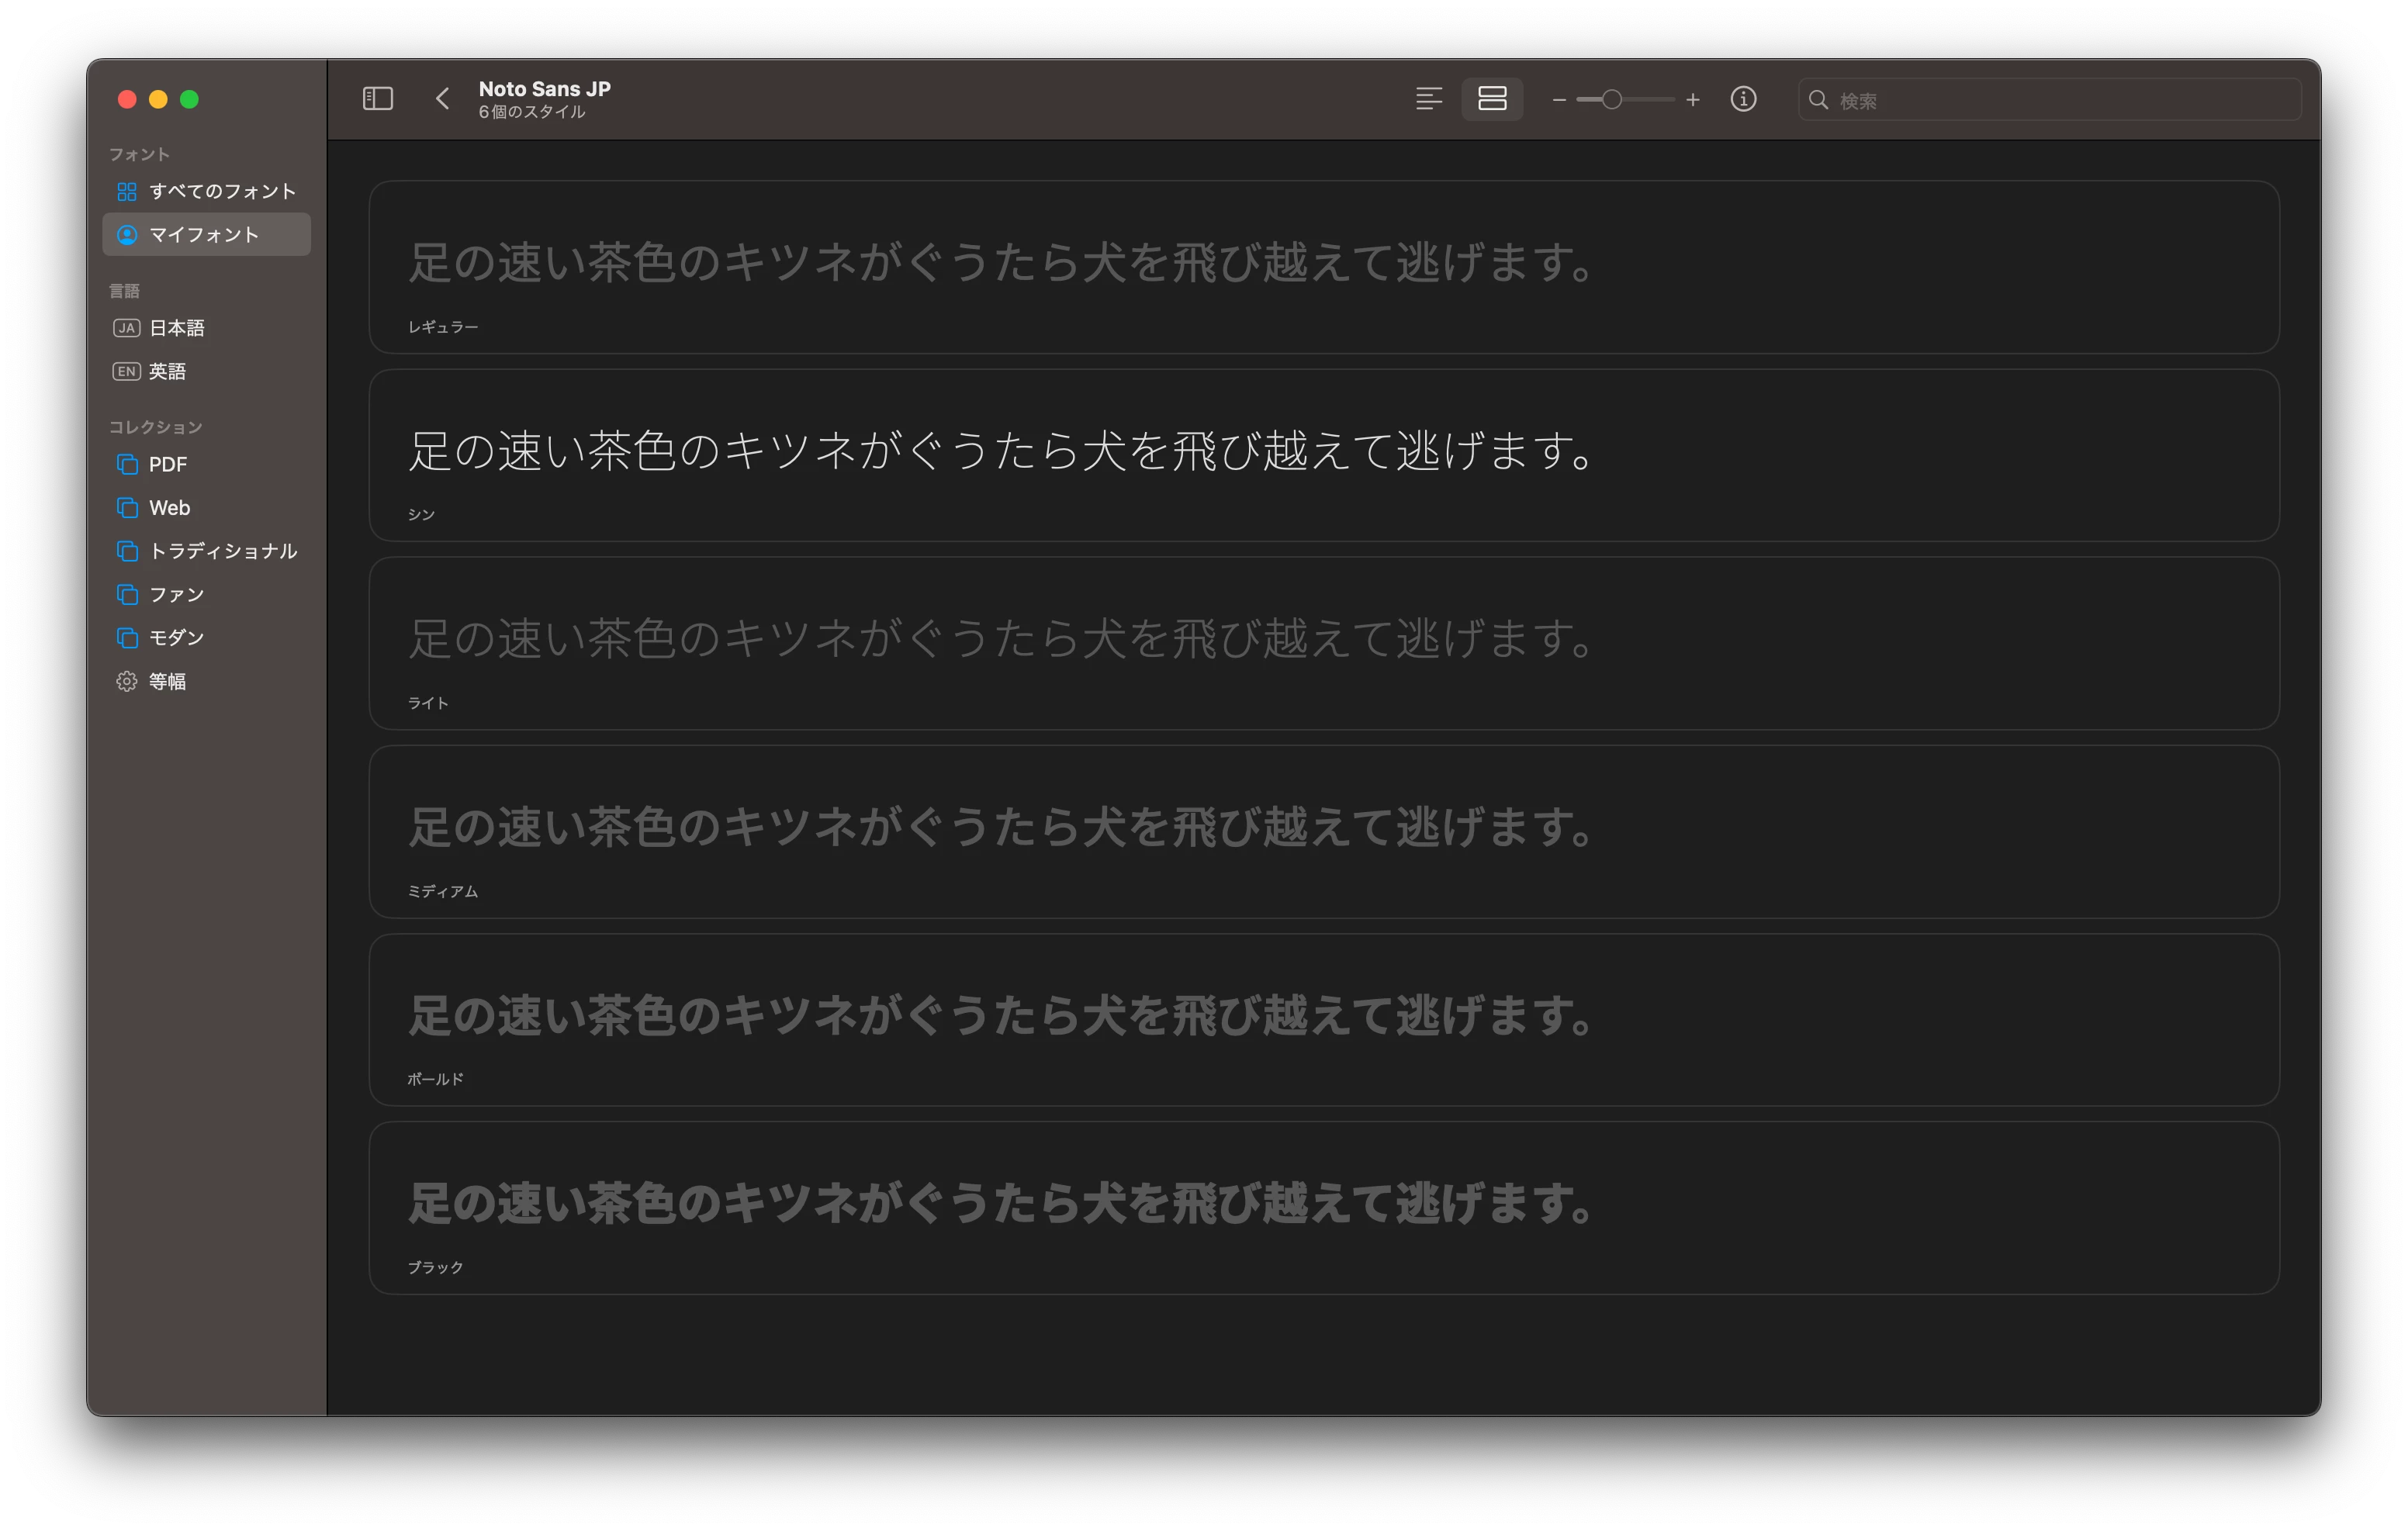Toggle the sidebar visibility button
2408x1531 pixels.
[377, 99]
